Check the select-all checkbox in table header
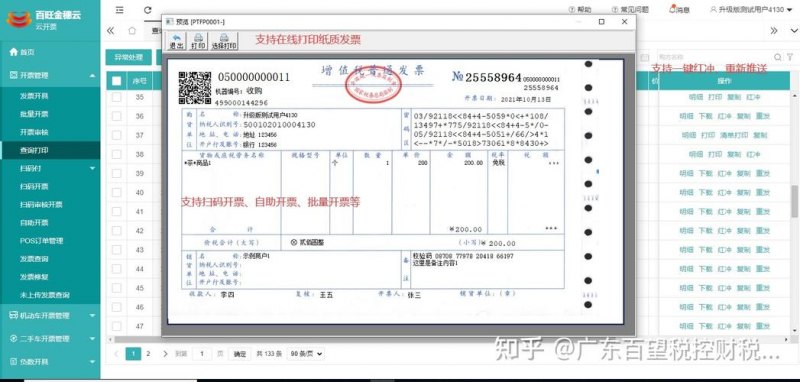The image size is (800, 382). (x=117, y=81)
